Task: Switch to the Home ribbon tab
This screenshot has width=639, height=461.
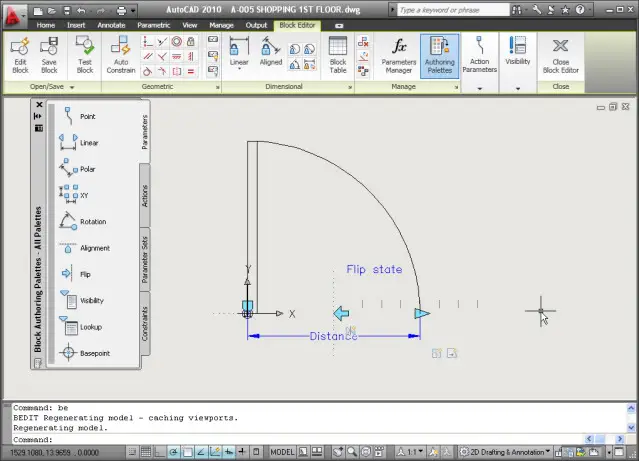Action: point(46,25)
